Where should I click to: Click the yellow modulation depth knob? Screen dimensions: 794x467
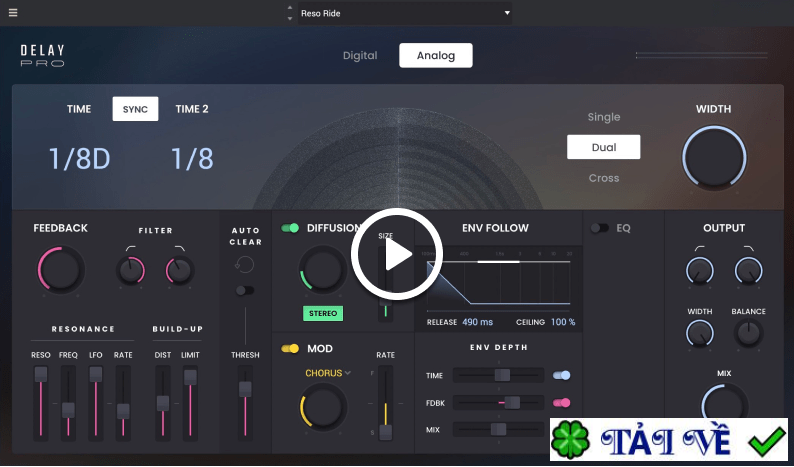(323, 407)
